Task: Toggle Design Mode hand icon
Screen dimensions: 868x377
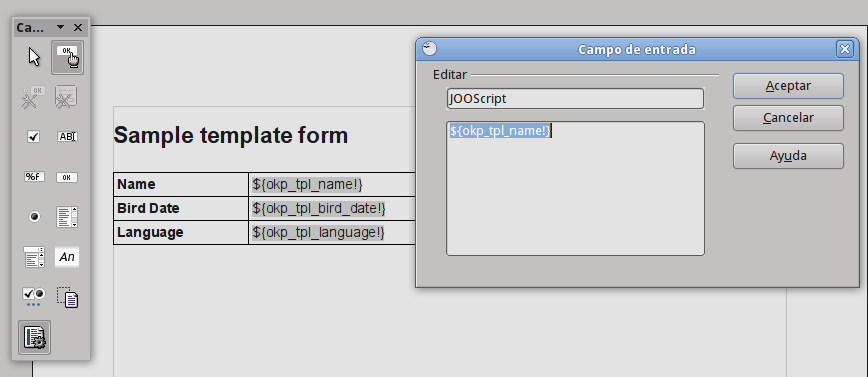Action: coord(68,57)
